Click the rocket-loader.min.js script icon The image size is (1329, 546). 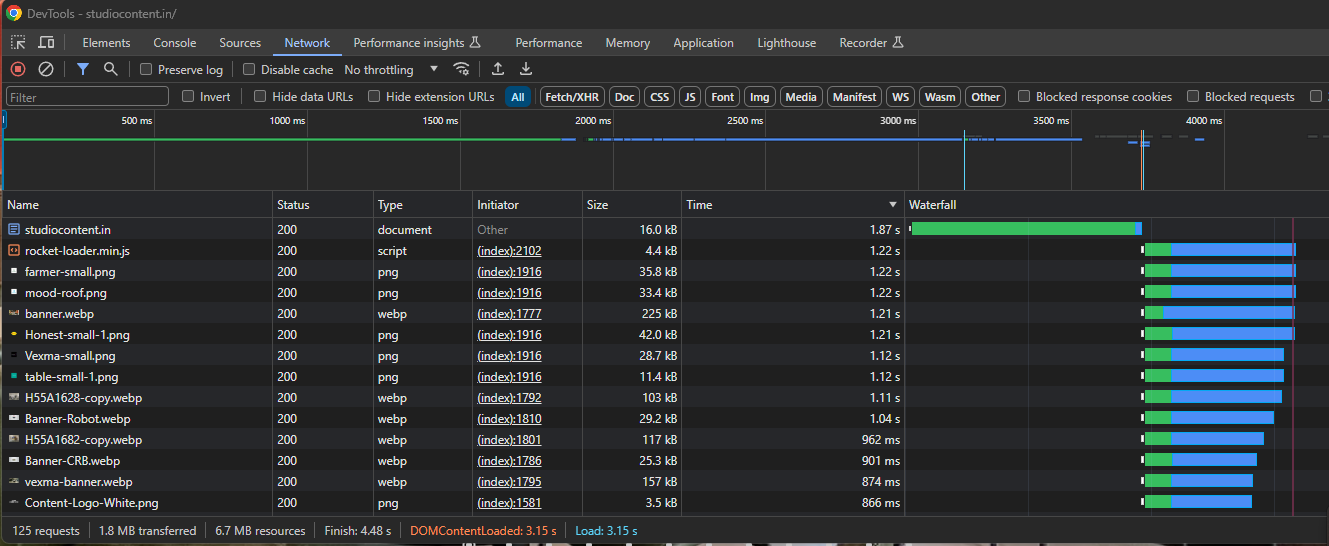click(14, 250)
